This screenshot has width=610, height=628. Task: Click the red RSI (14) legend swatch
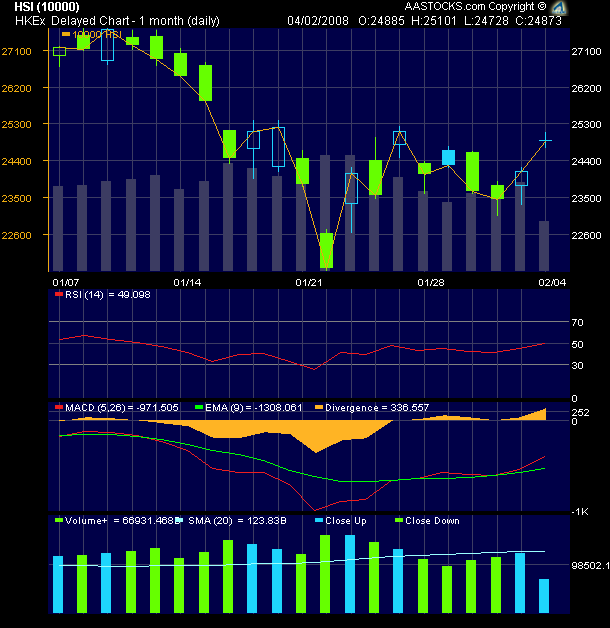(59, 294)
